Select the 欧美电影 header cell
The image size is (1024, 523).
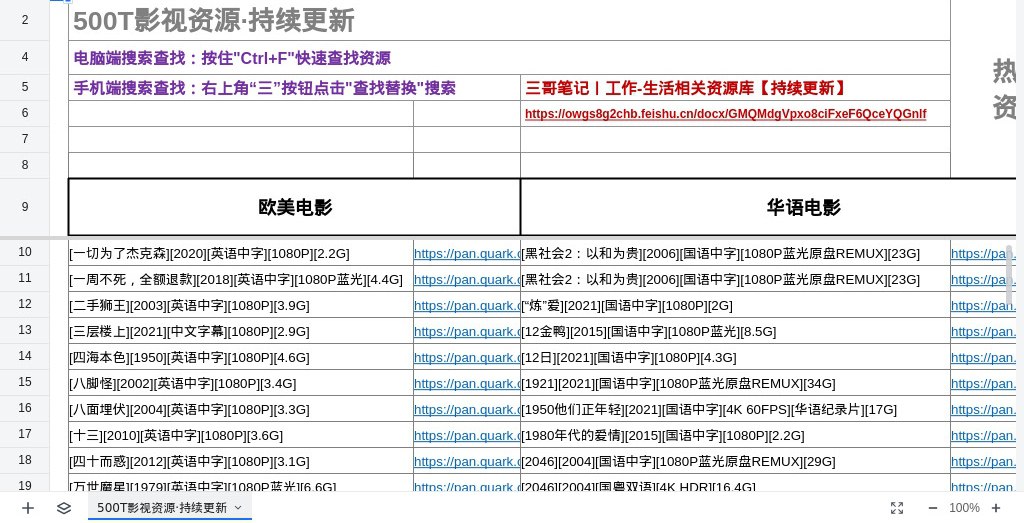[294, 207]
